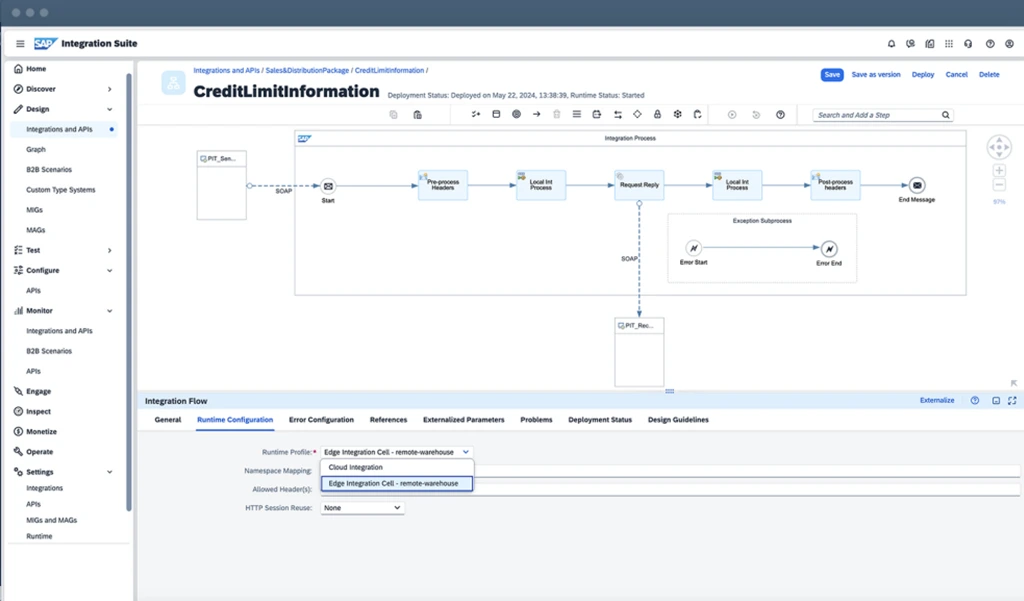Open the Validator icon in the toolbar
This screenshot has height=601, width=1024.
(x=697, y=114)
